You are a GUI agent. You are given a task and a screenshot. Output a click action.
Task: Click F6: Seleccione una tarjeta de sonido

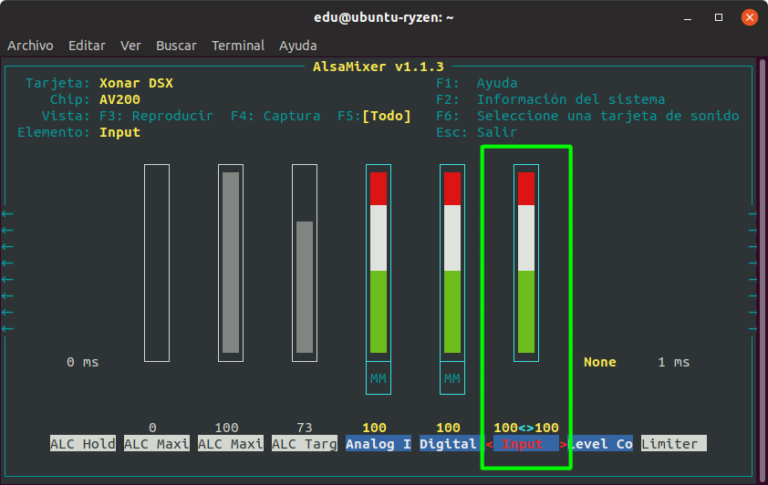tap(587, 116)
